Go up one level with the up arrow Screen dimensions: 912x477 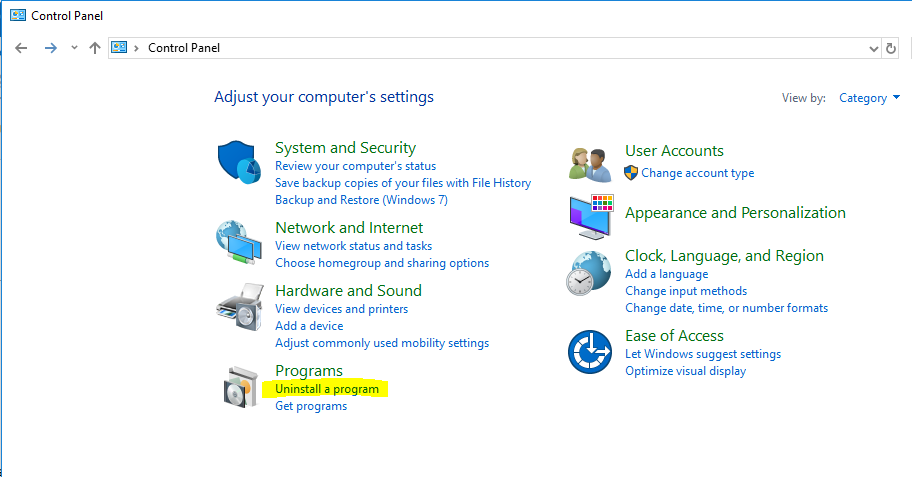[95, 48]
